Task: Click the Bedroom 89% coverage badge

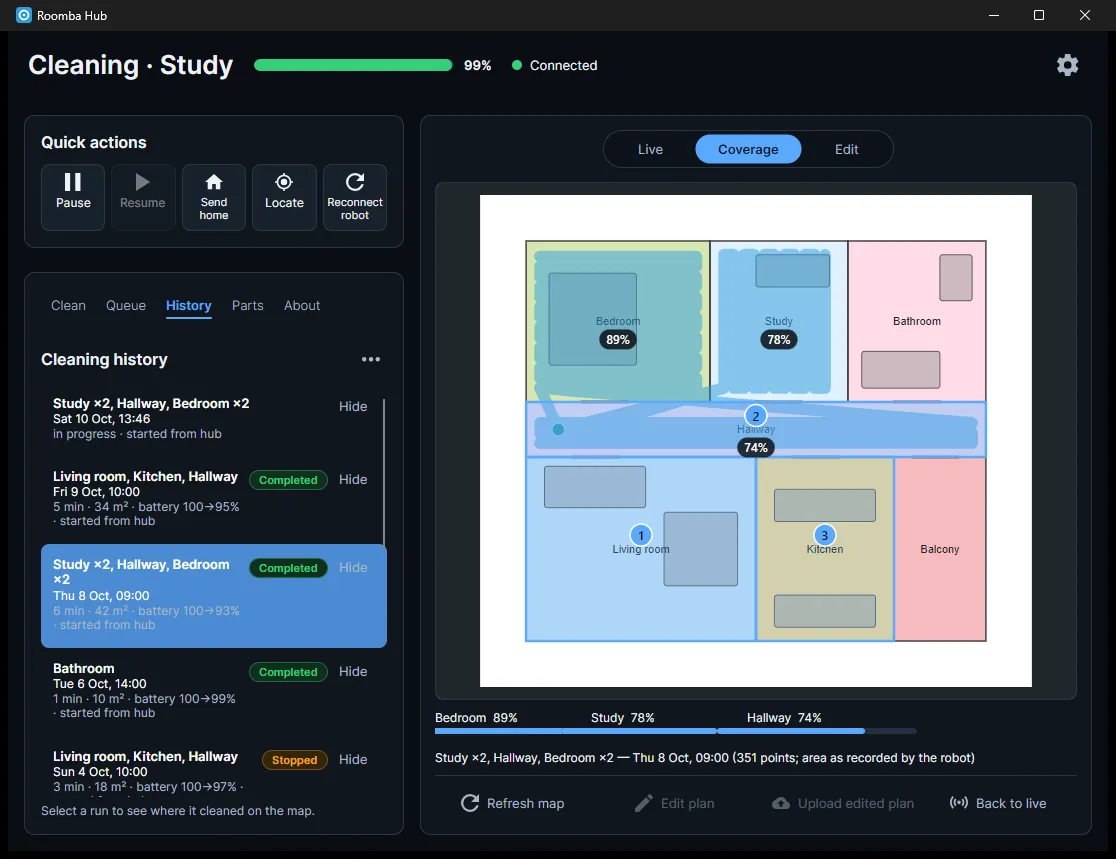Action: [618, 339]
